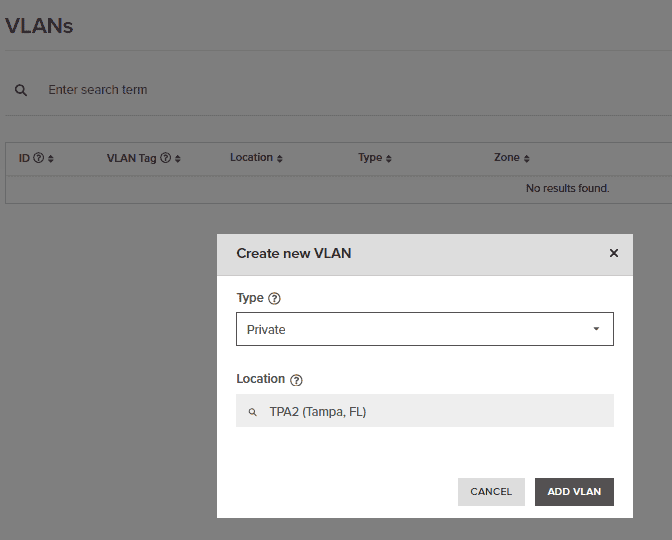Click the Zone column header text
Viewport: 672px width, 540px height.
(x=507, y=157)
